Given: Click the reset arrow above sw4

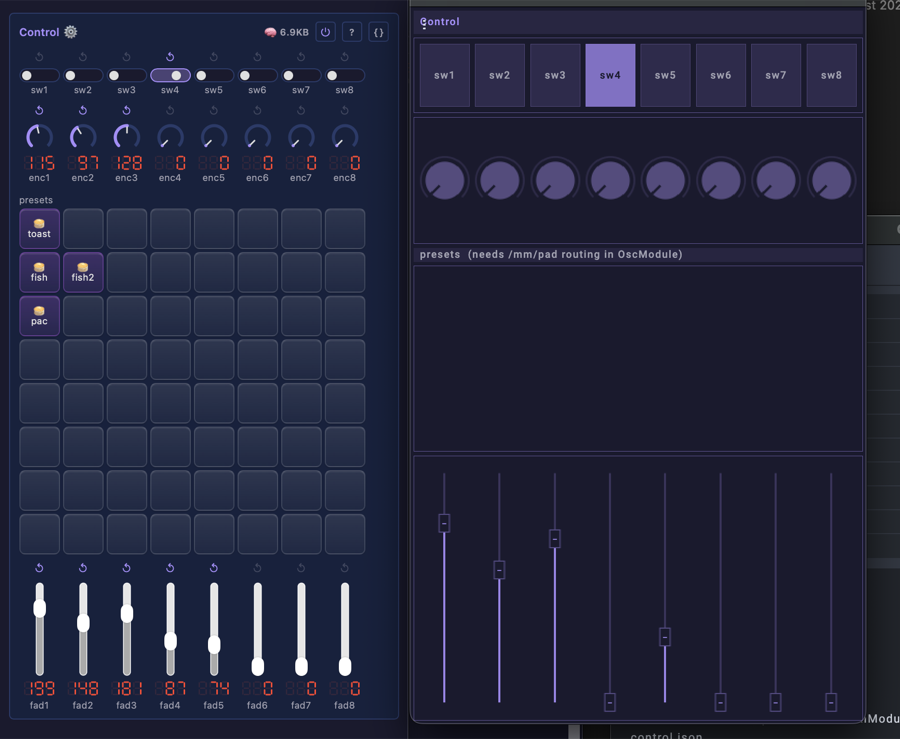Looking at the screenshot, I should pos(170,57).
